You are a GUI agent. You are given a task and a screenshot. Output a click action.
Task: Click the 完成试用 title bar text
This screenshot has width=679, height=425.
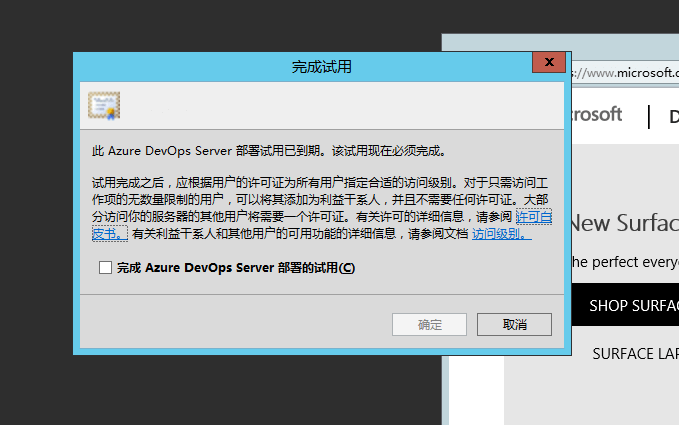[x=321, y=67]
